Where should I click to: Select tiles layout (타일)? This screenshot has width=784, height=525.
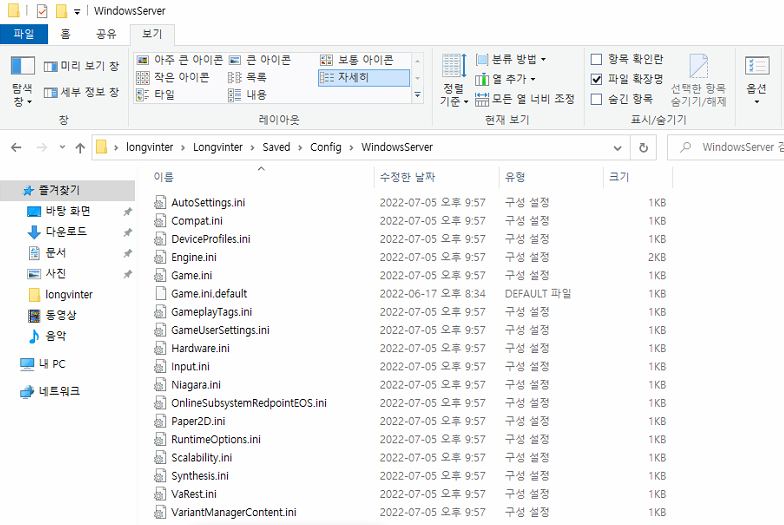(156, 95)
